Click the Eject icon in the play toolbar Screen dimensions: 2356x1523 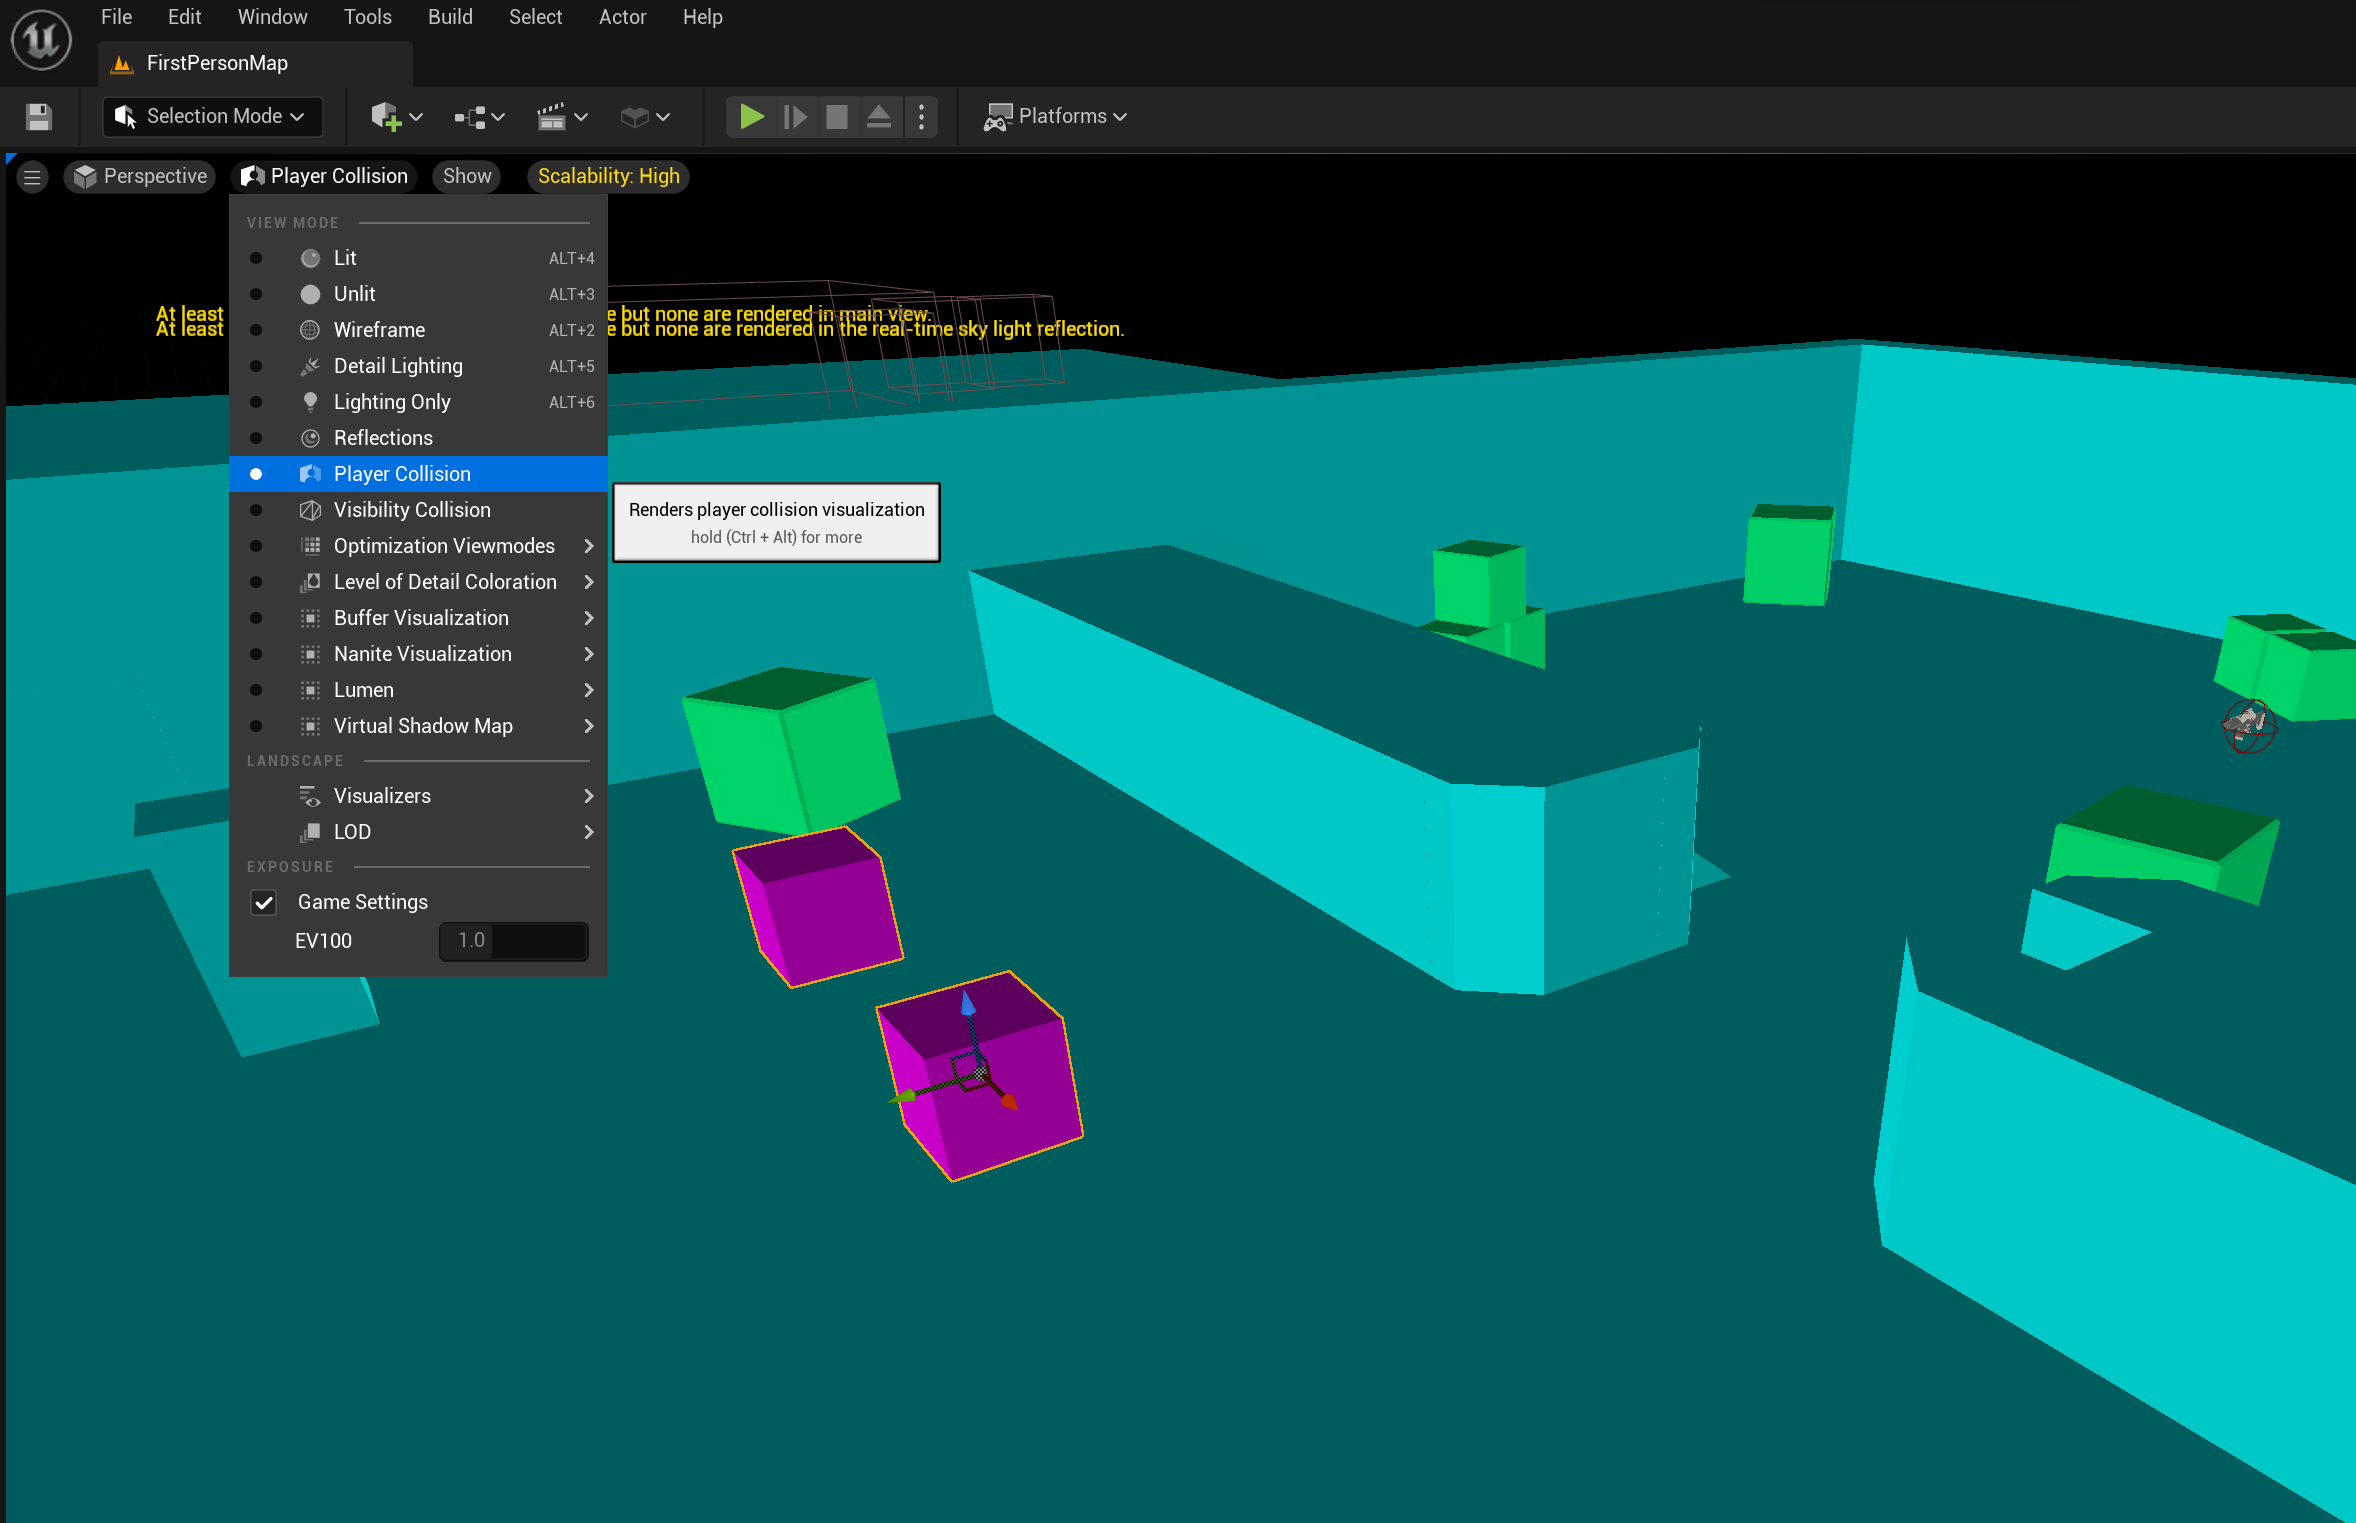click(879, 117)
